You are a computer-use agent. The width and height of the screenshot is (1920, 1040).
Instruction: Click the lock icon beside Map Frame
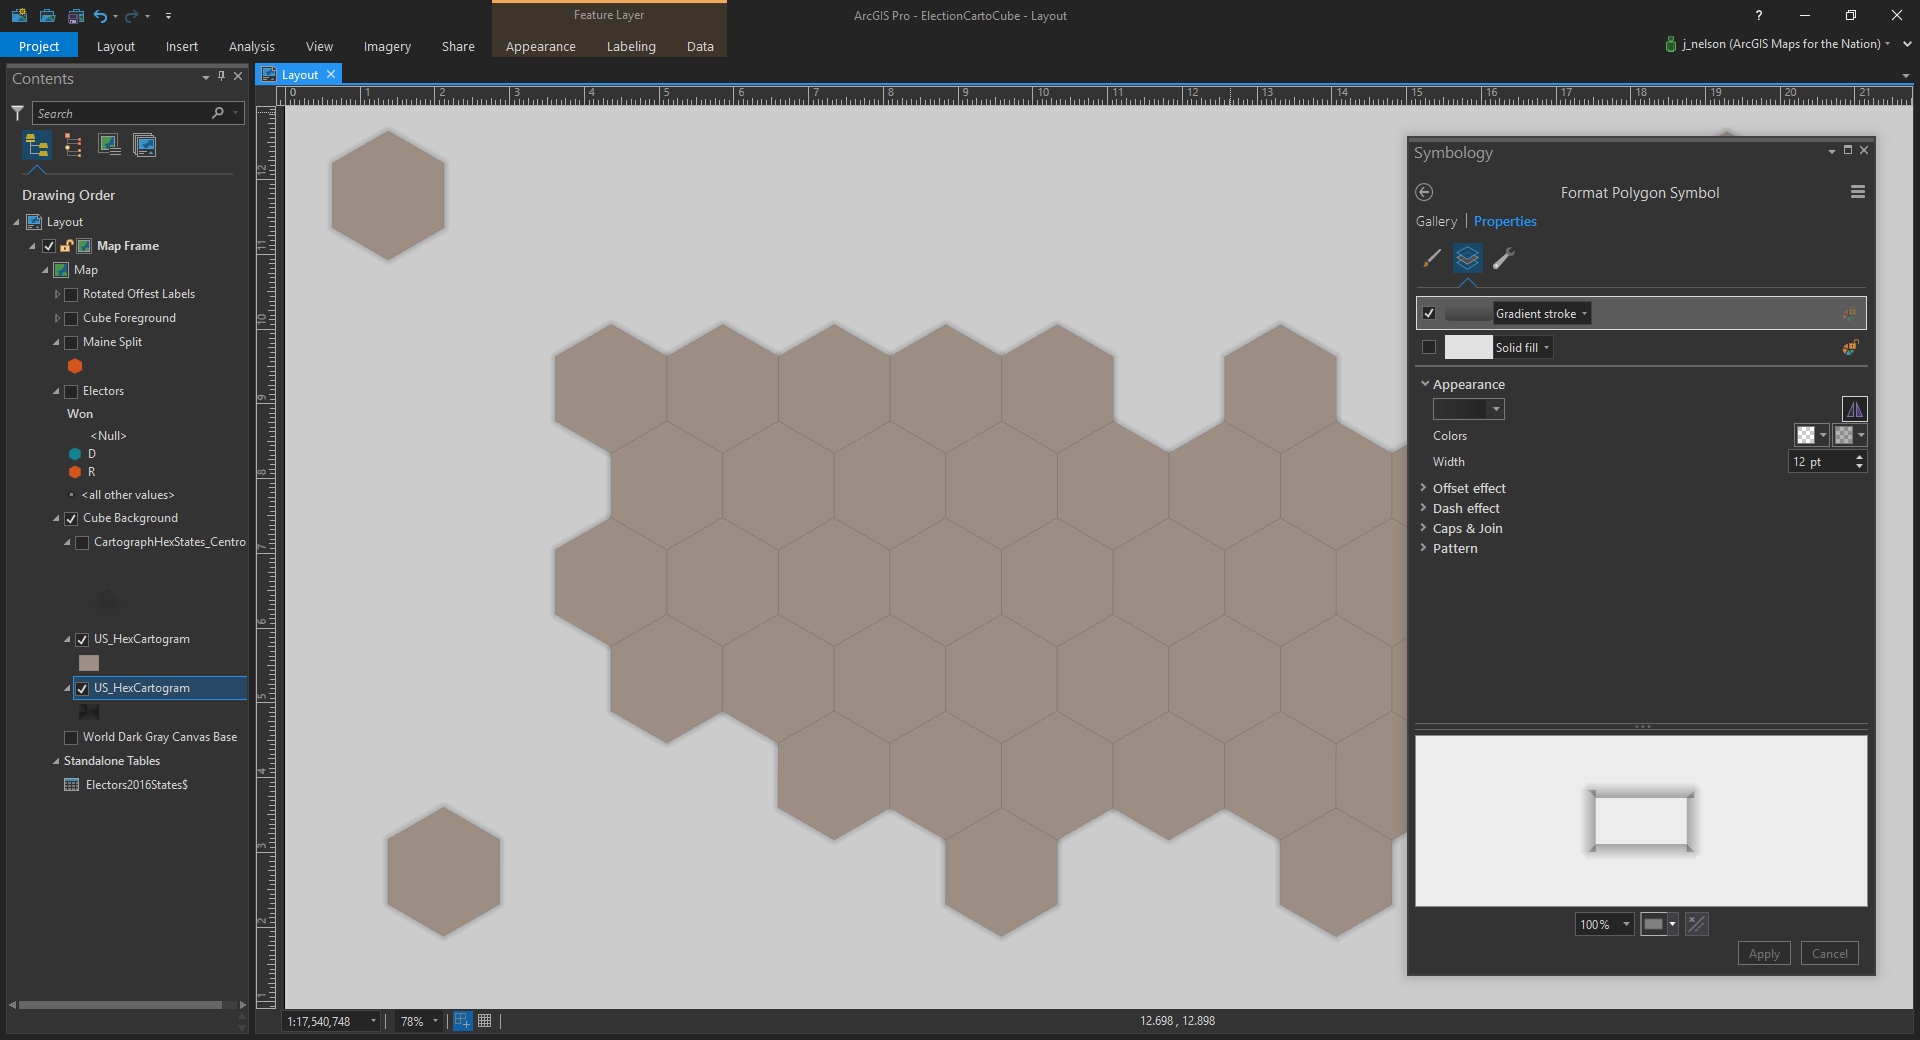click(66, 246)
